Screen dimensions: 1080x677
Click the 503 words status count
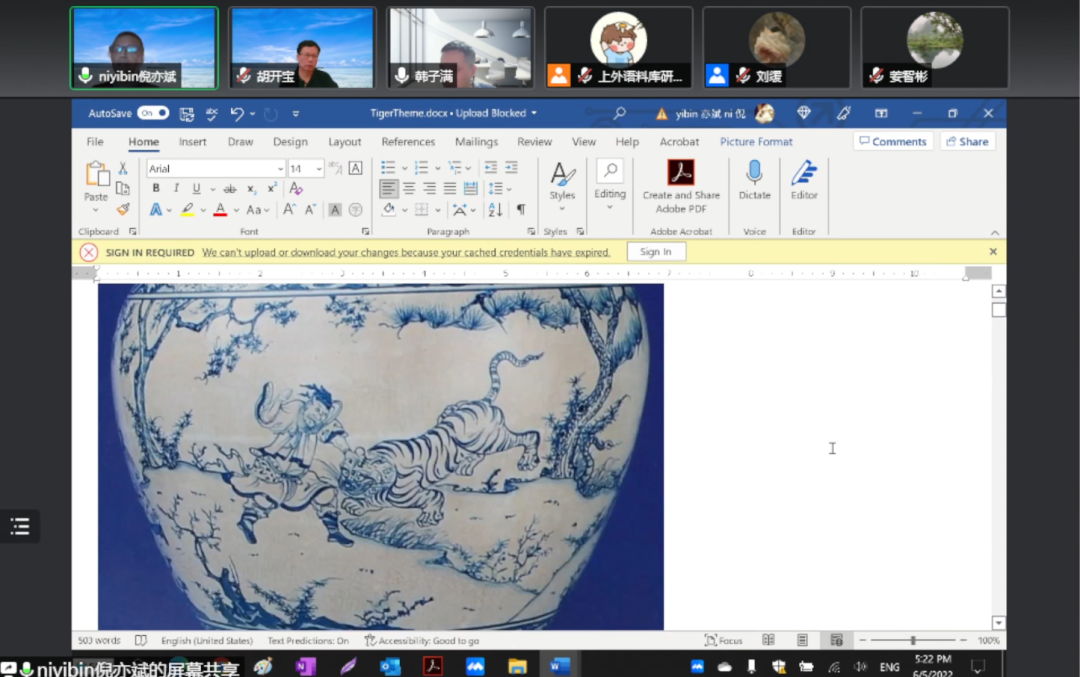click(99, 640)
